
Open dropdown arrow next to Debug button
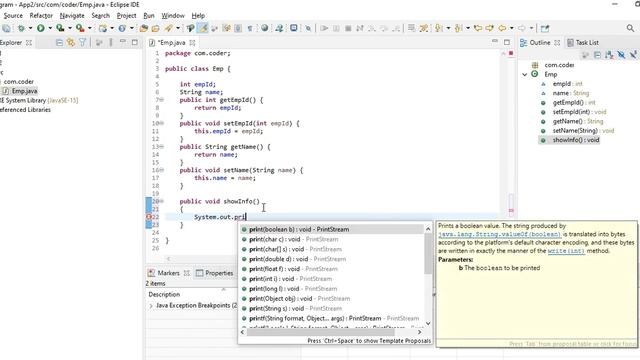pyautogui.click(x=30, y=28)
